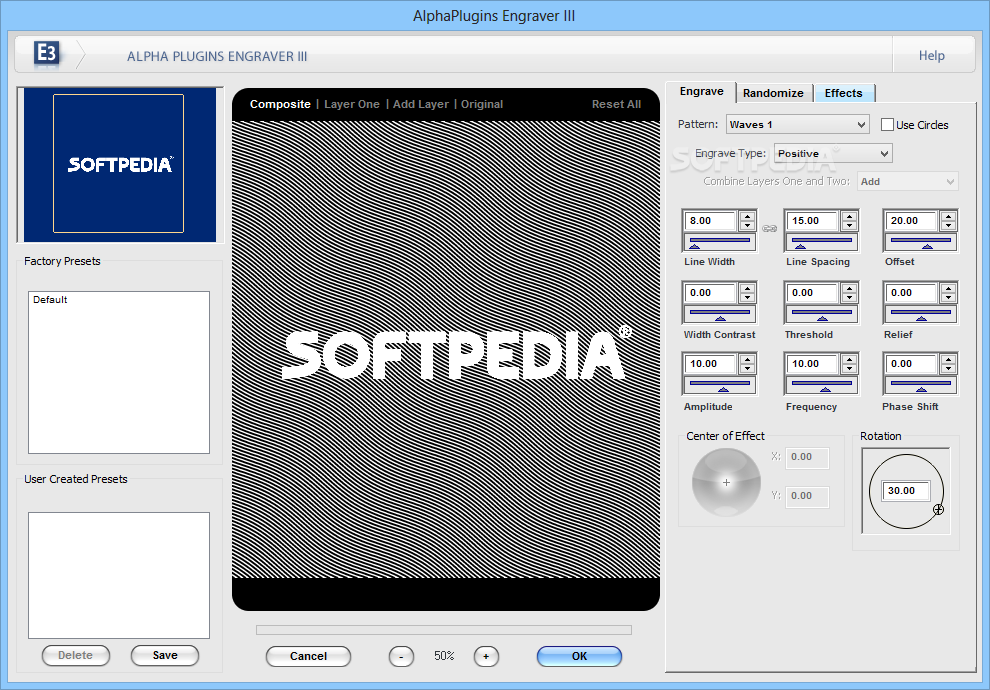Adjust the Threshold slider
Image resolution: width=990 pixels, height=690 pixels.
(x=821, y=314)
